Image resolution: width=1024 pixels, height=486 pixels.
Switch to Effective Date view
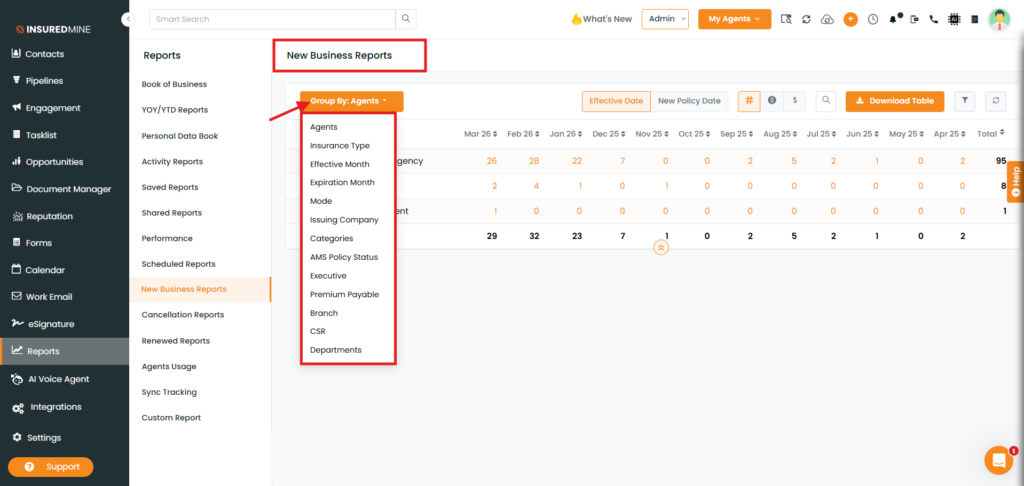point(616,101)
